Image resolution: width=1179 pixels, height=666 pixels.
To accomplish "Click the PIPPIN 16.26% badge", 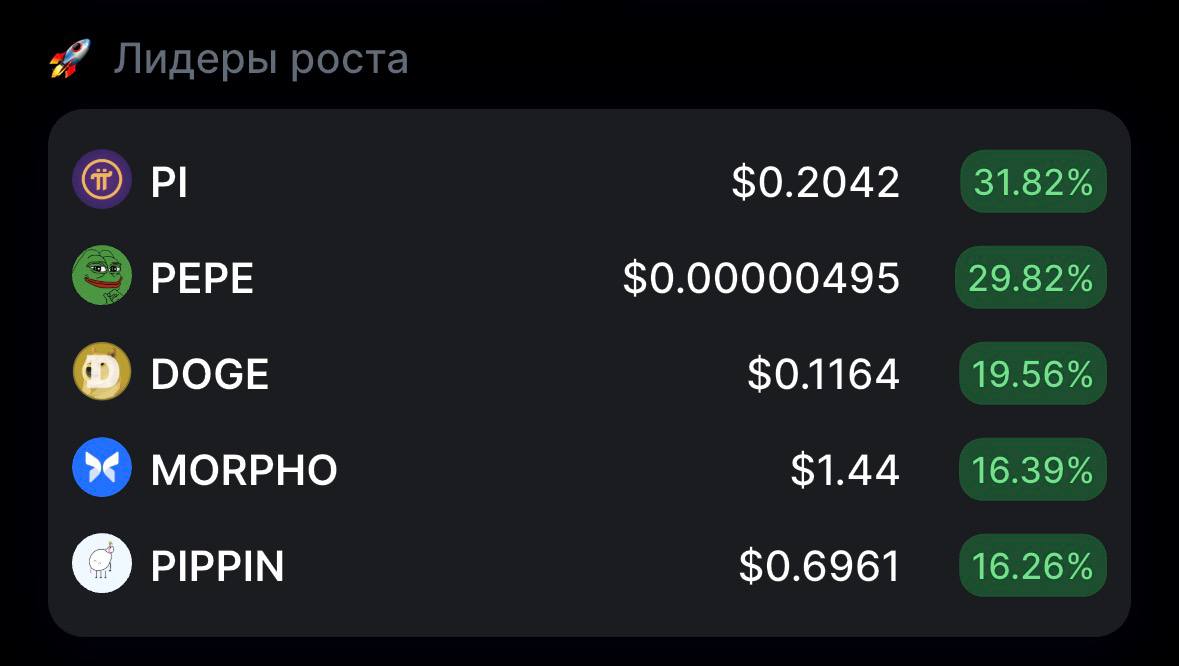I will click(1032, 563).
